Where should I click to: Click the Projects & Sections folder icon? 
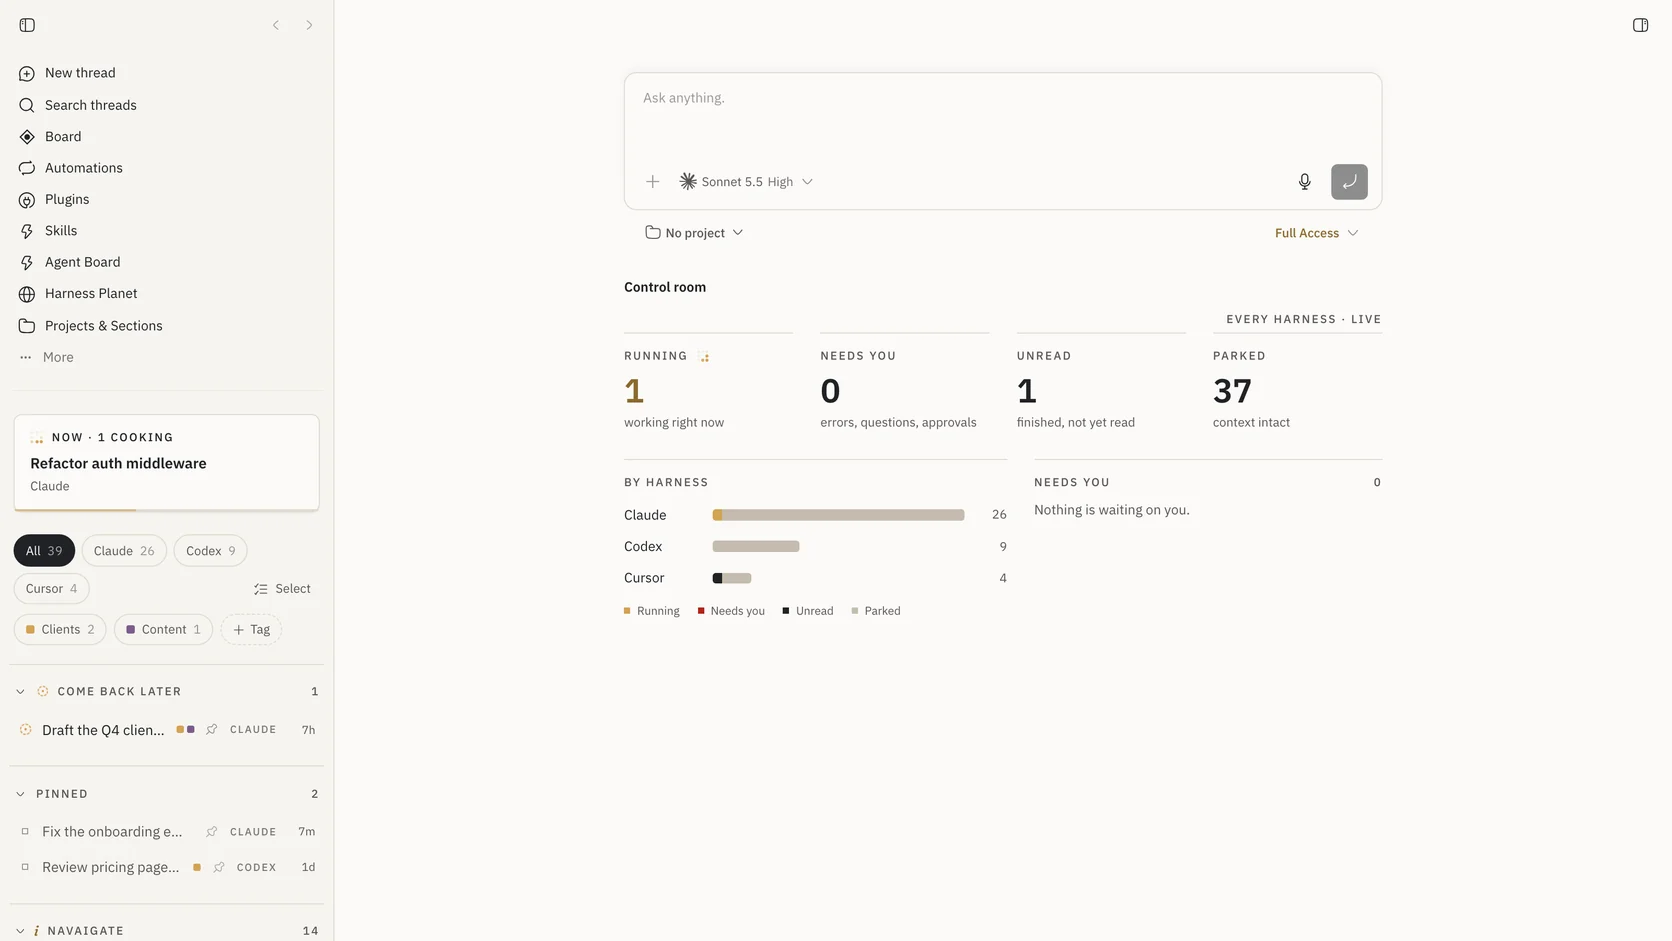pyautogui.click(x=27, y=326)
